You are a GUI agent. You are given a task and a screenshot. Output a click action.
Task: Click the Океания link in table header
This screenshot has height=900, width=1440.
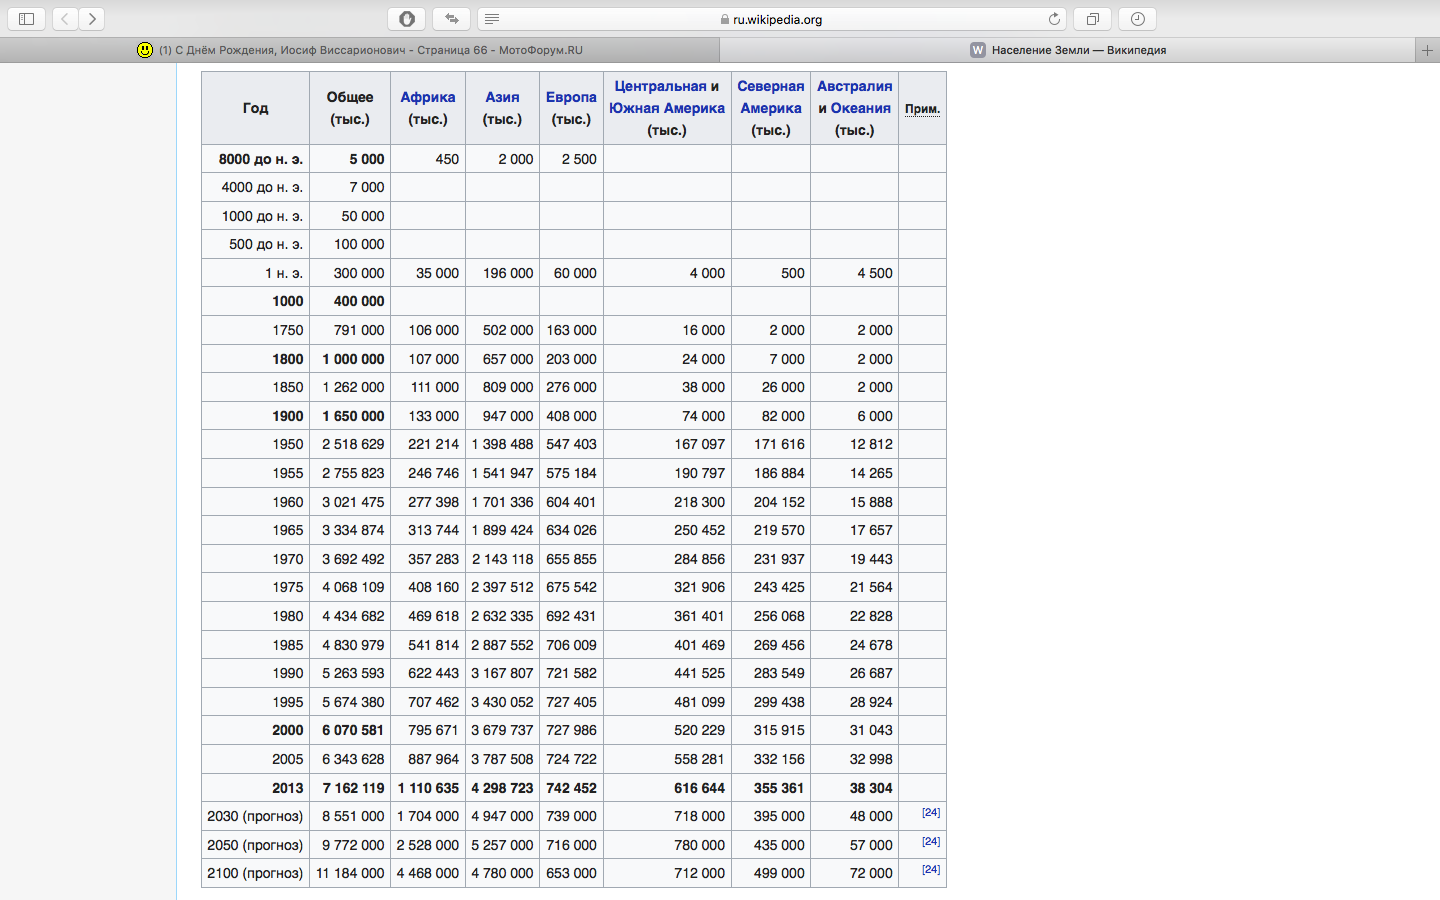click(x=860, y=108)
